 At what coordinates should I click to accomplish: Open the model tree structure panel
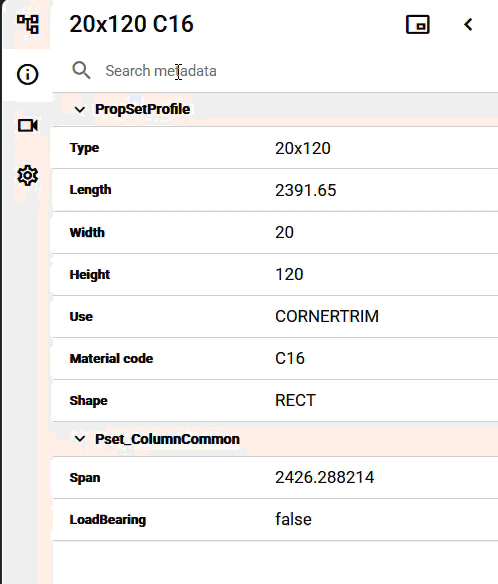pyautogui.click(x=28, y=24)
